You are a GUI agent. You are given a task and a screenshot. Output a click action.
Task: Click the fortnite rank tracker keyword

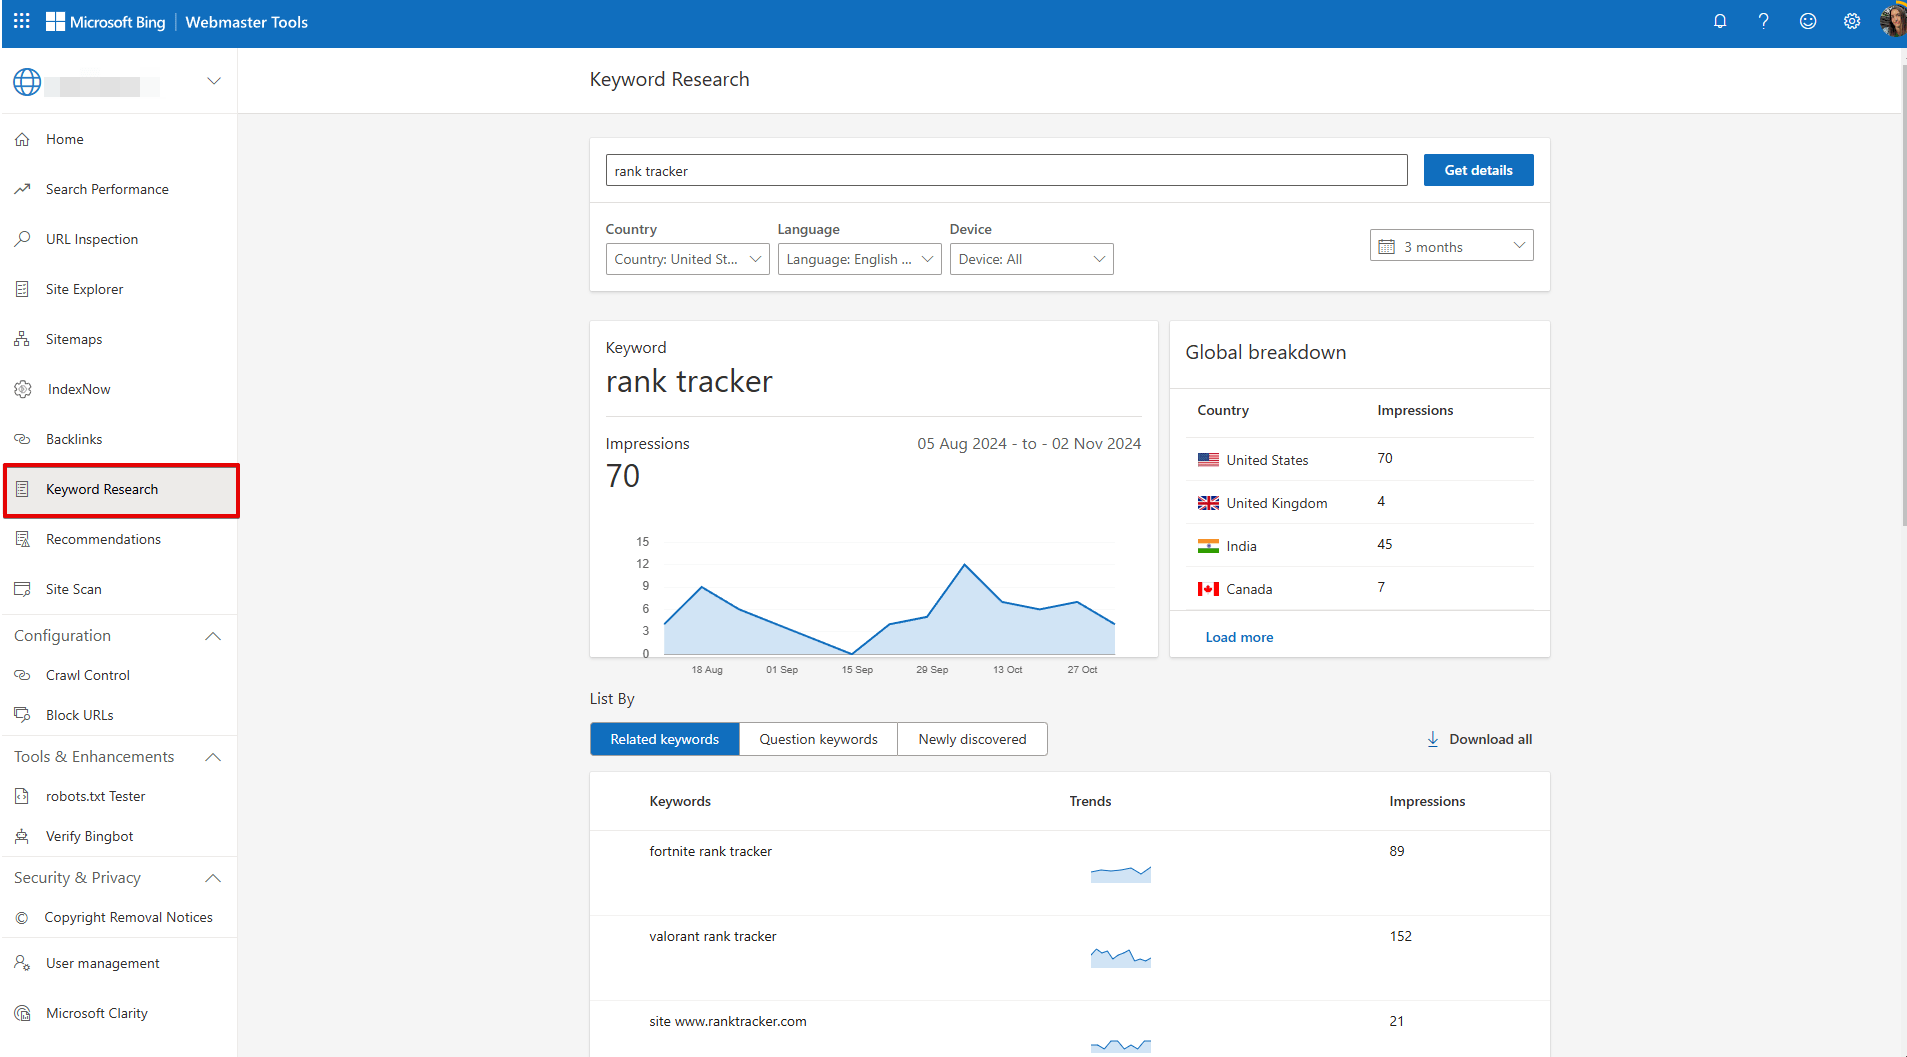pyautogui.click(x=710, y=851)
